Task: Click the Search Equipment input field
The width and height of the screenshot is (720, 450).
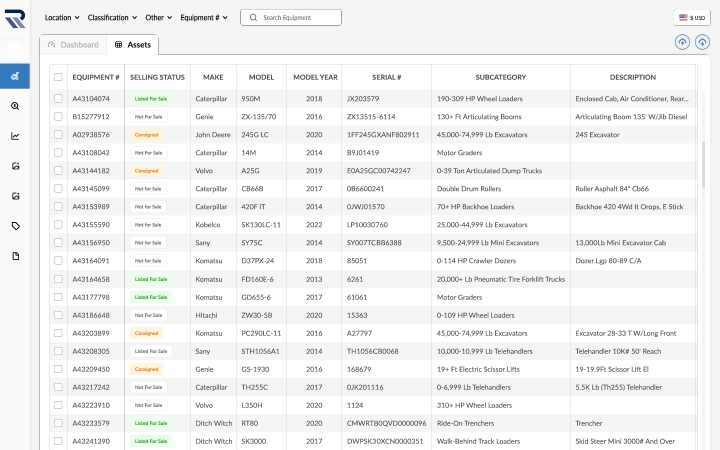Action: pyautogui.click(x=291, y=17)
